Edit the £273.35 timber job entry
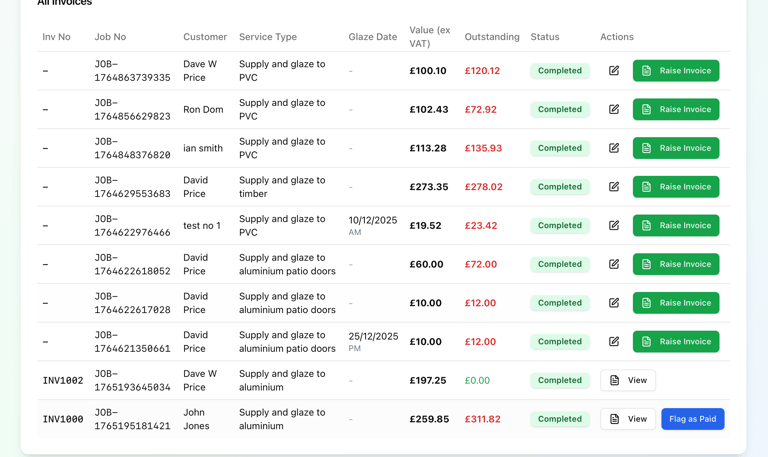 pyautogui.click(x=614, y=187)
